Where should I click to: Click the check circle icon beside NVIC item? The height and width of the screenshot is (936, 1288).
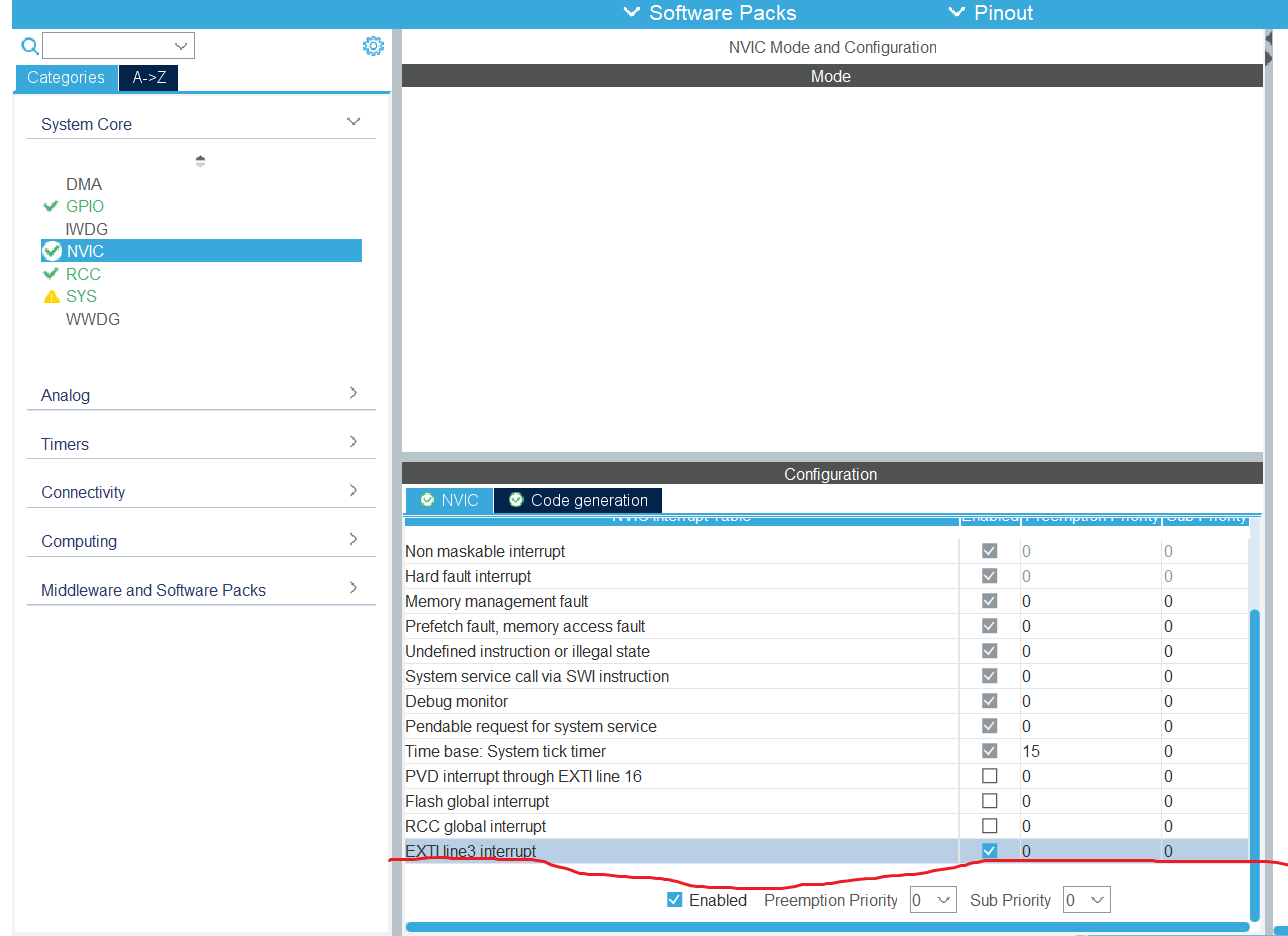(52, 251)
